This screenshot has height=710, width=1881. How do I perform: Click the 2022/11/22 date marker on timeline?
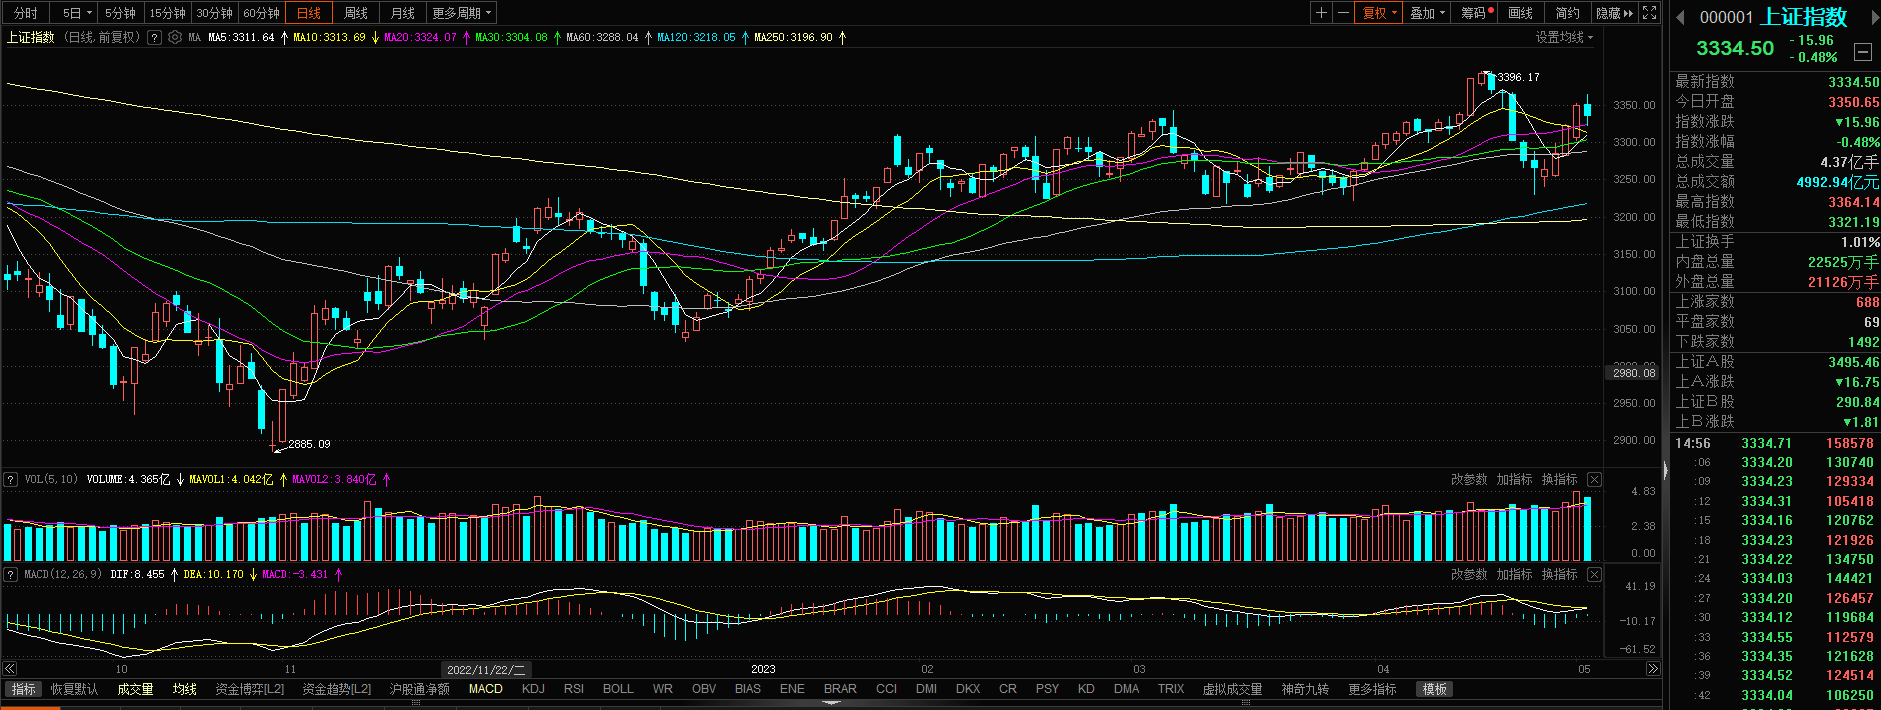point(486,669)
